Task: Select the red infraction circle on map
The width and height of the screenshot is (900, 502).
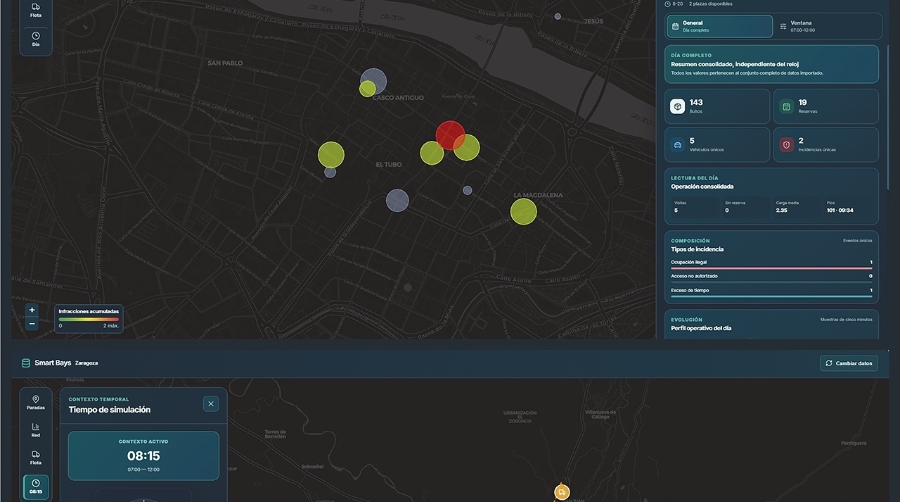Action: coord(450,135)
